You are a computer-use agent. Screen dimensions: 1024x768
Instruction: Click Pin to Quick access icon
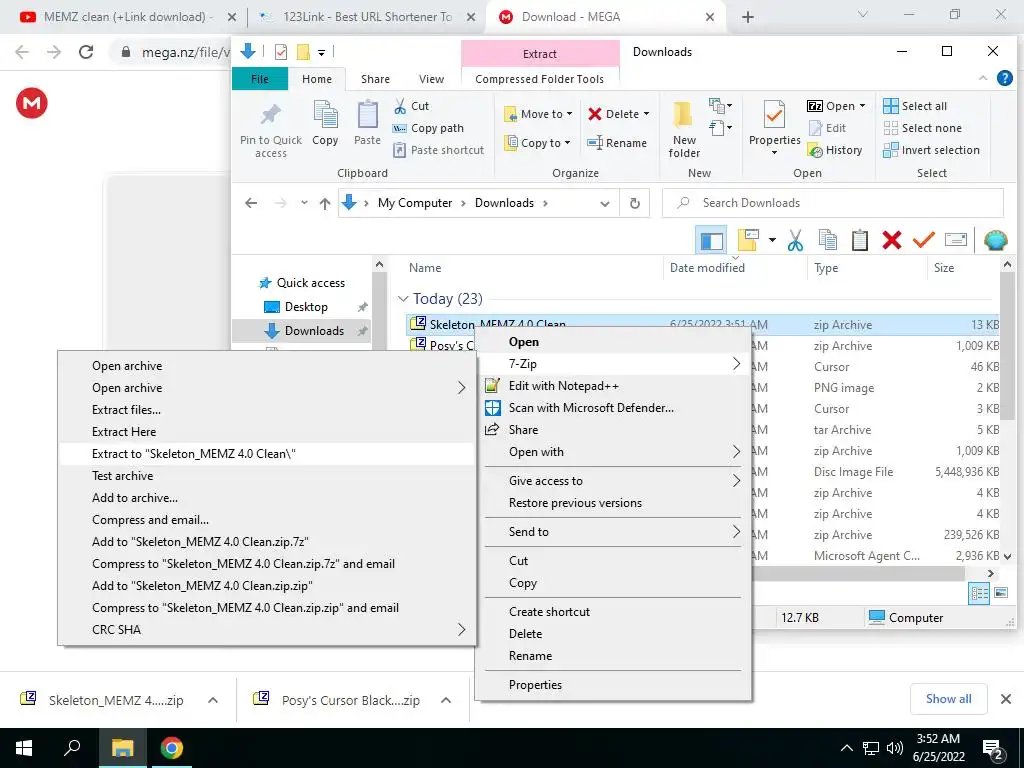pyautogui.click(x=270, y=115)
